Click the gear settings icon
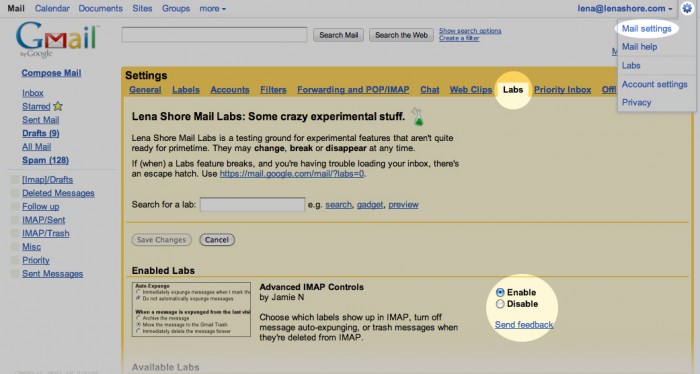The width and height of the screenshot is (700, 374). pyautogui.click(x=687, y=8)
